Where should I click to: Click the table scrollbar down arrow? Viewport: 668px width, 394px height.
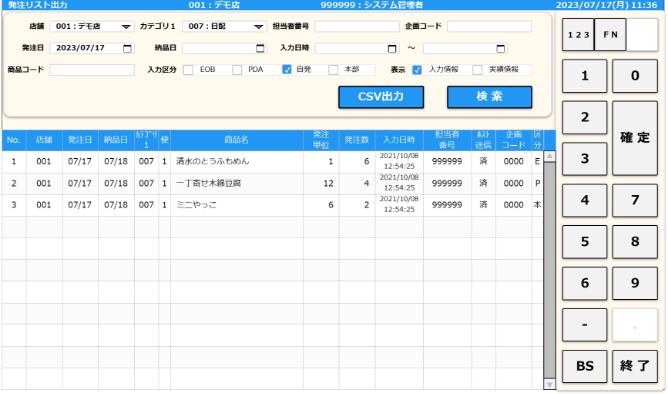pos(550,384)
